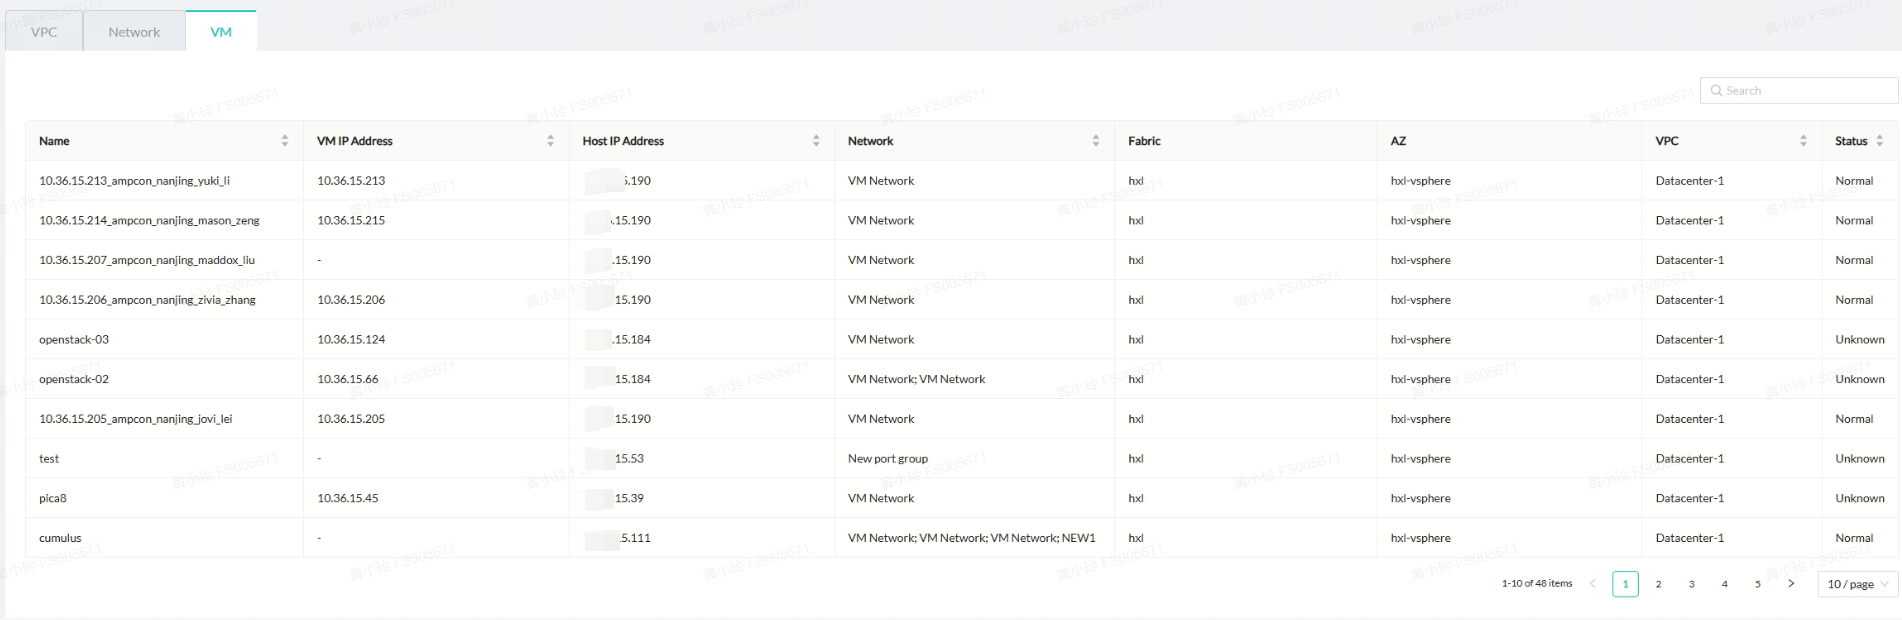The image size is (1902, 620).
Task: Sort by Host IP Address column
Action: coord(816,141)
